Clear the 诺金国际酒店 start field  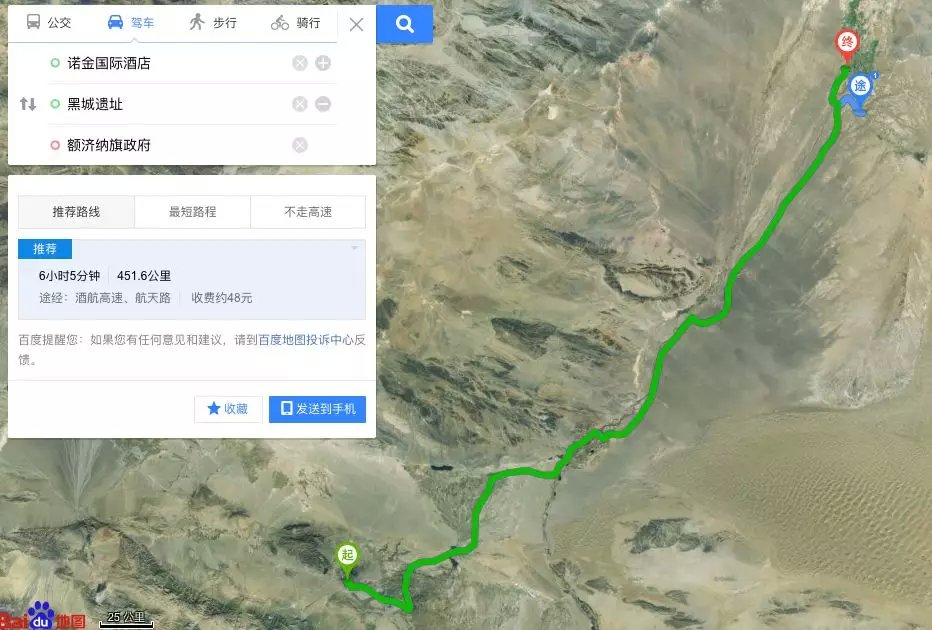point(300,63)
